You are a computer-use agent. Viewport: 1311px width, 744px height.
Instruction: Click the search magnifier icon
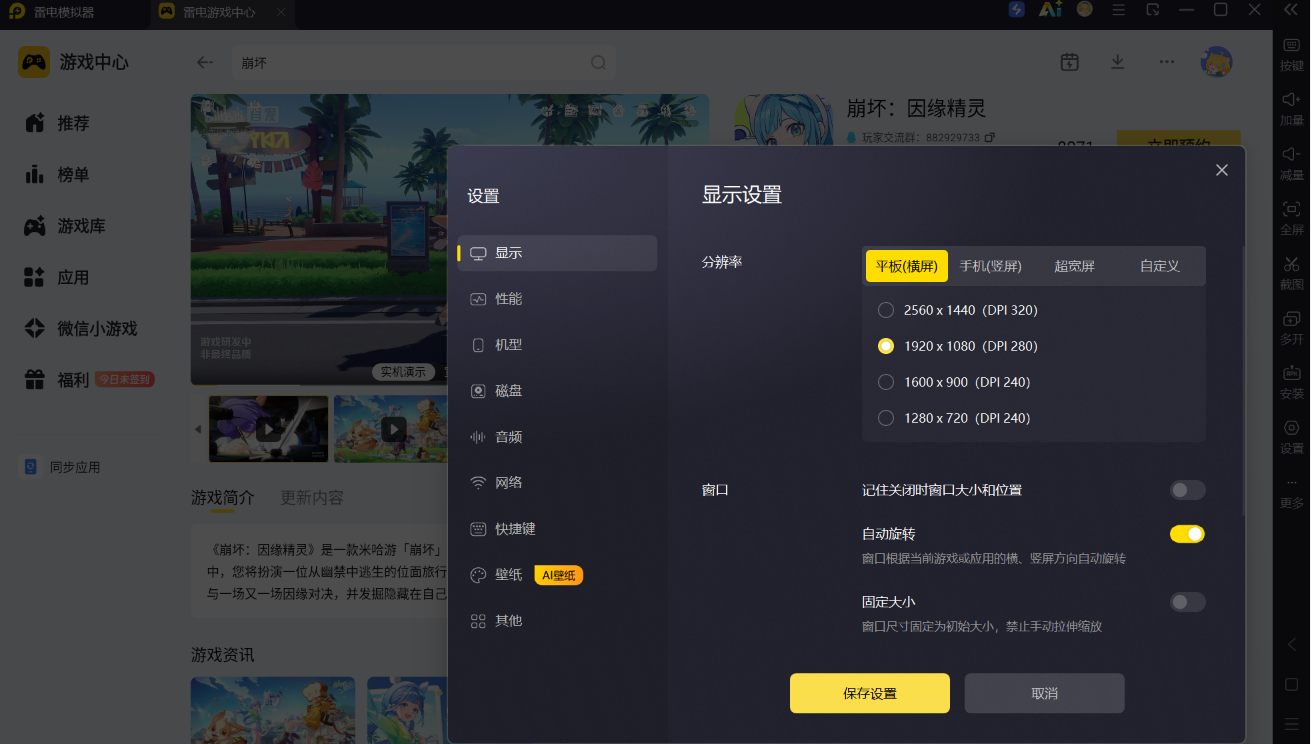[x=598, y=62]
